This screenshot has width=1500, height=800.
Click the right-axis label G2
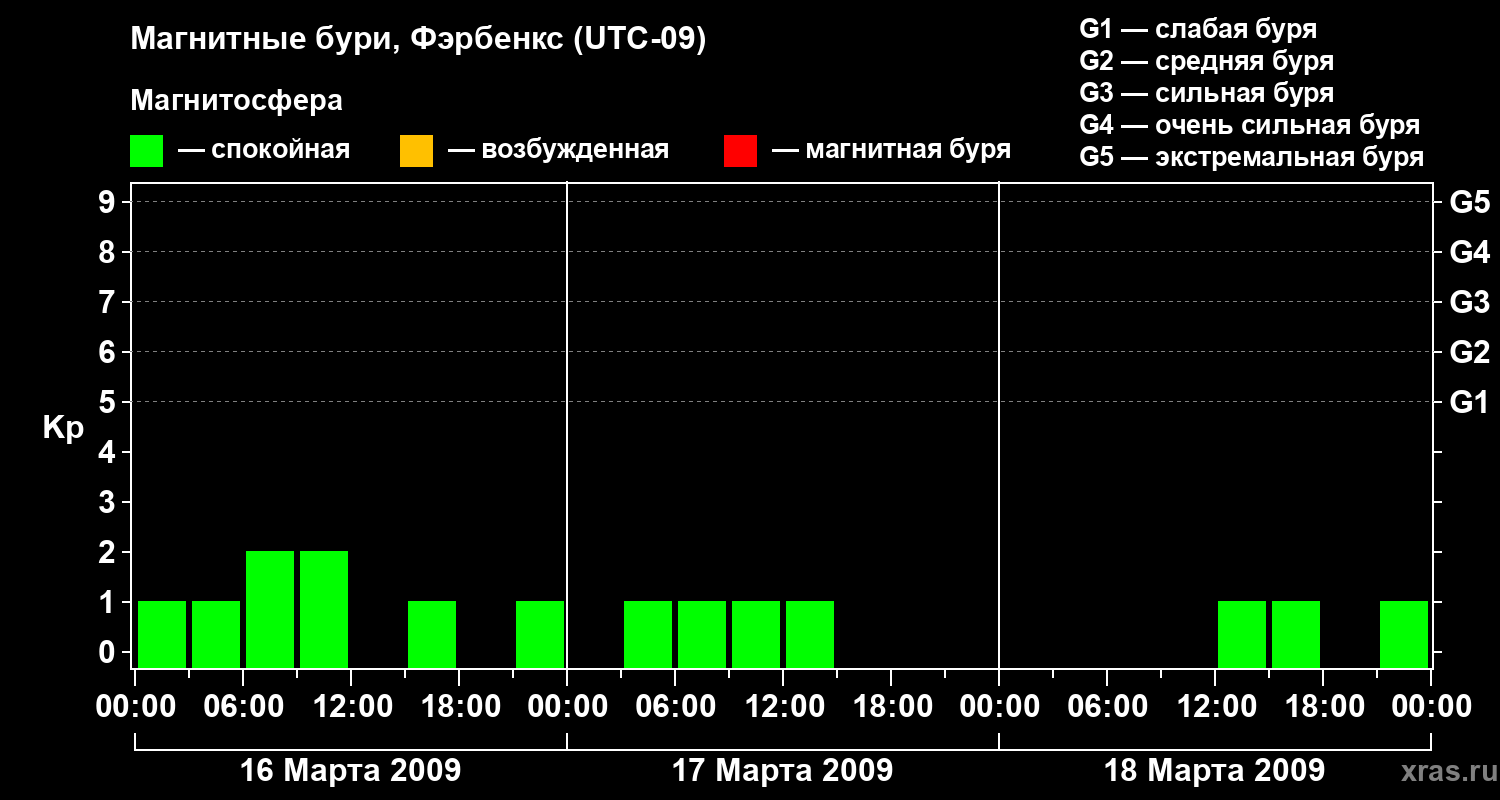pyautogui.click(x=1469, y=352)
